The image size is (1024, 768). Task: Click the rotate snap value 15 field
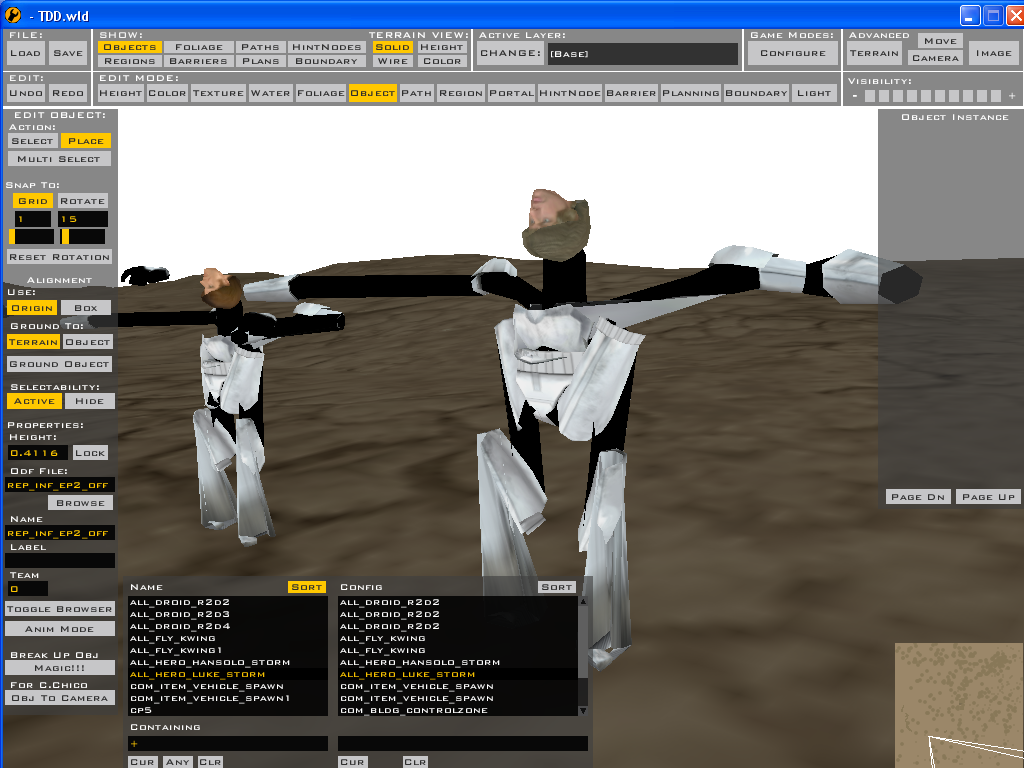click(82, 219)
